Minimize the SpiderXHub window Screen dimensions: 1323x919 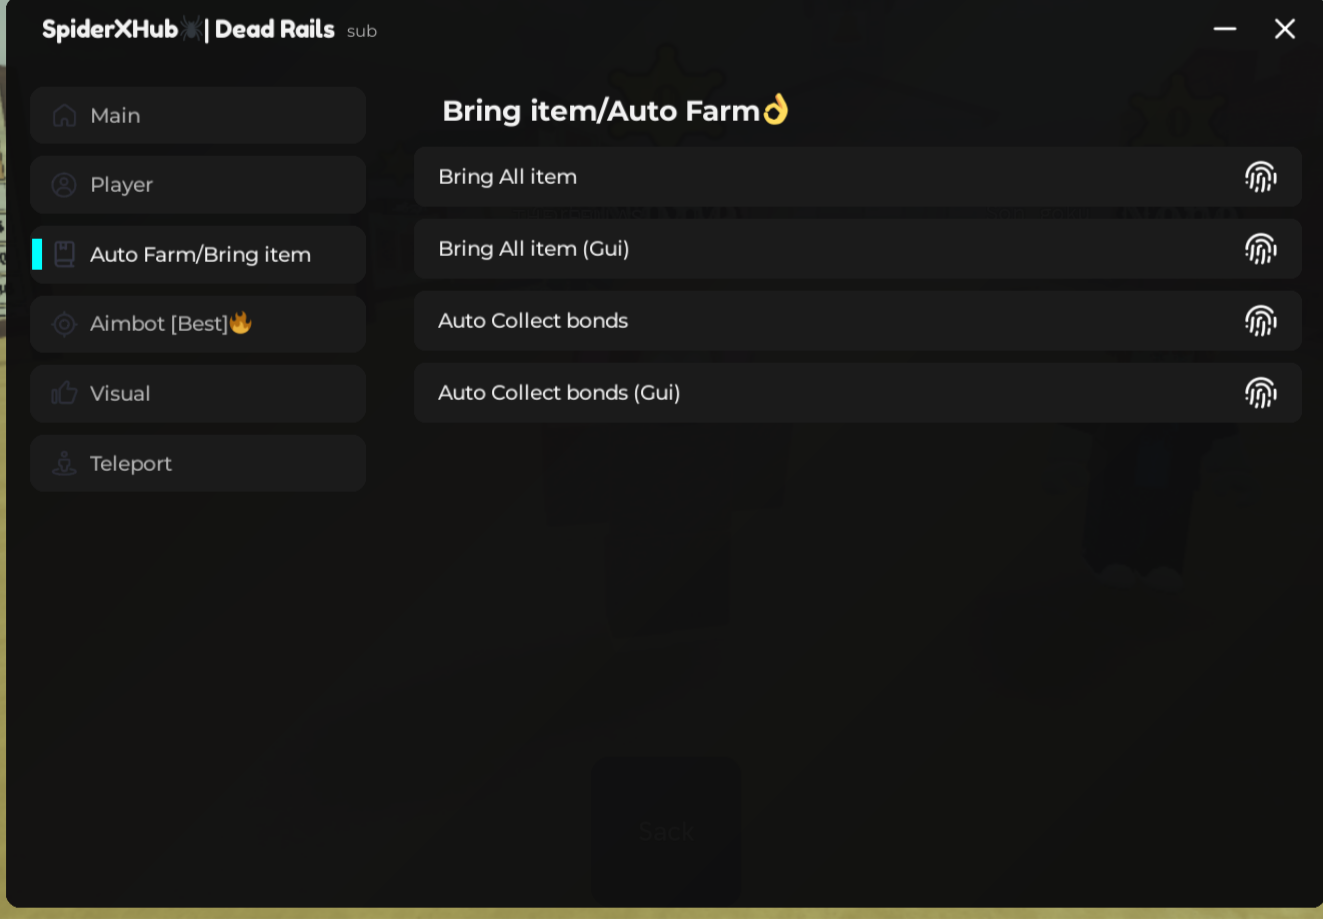point(1225,29)
